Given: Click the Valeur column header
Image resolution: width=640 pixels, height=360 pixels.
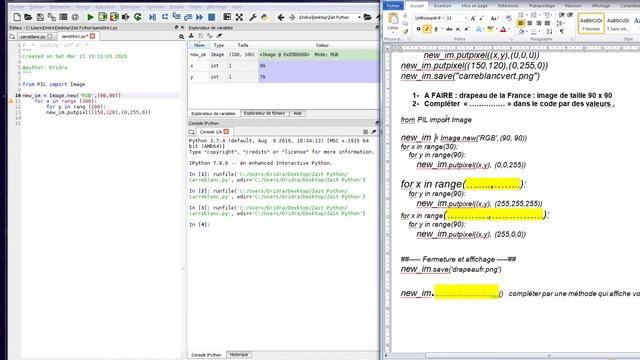Looking at the screenshot, I should tap(322, 45).
